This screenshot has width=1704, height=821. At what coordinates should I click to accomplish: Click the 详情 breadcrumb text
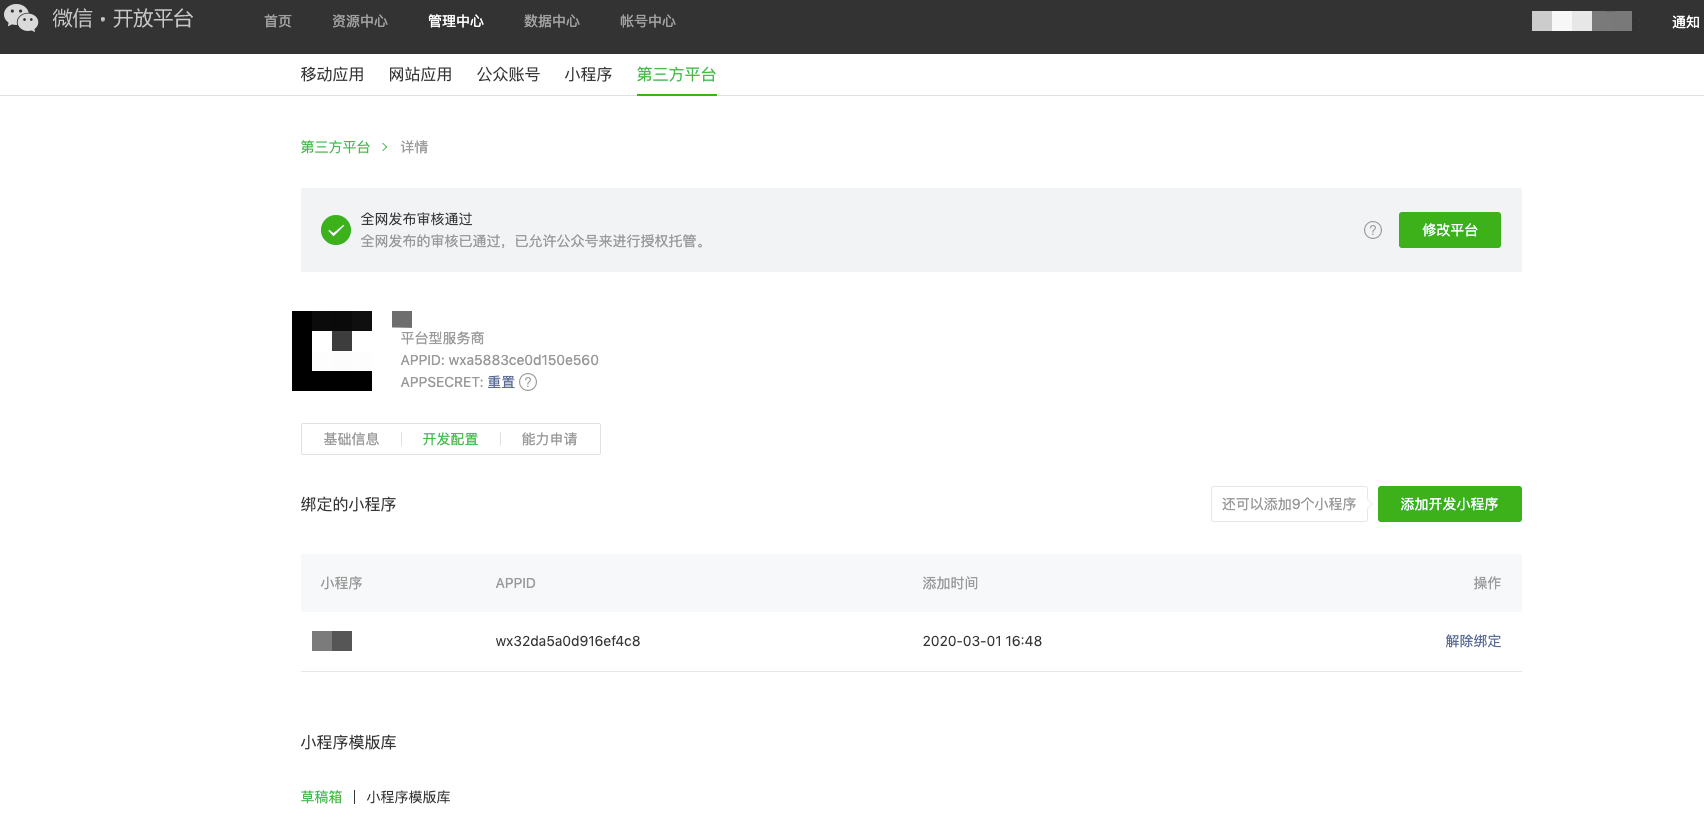coord(415,147)
